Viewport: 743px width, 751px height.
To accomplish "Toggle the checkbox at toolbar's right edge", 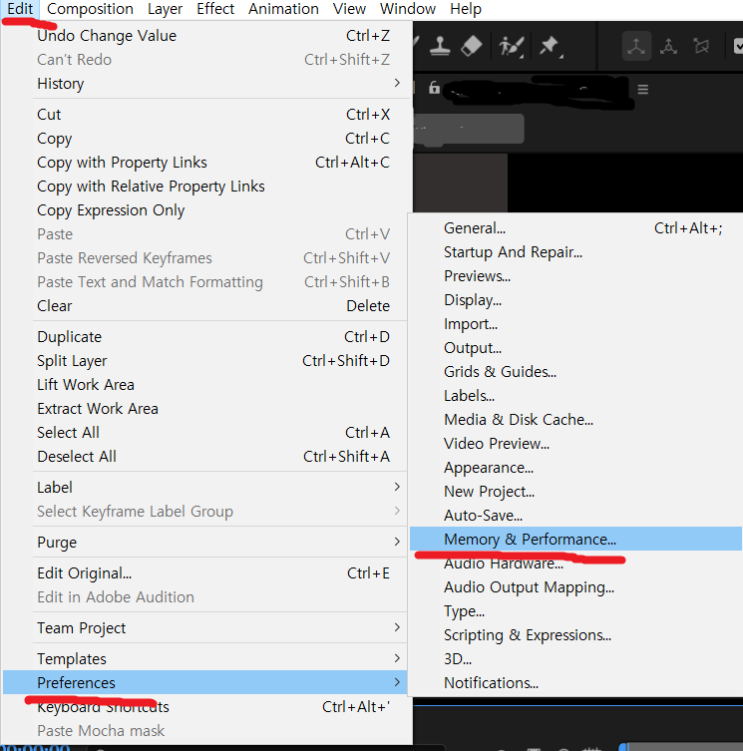I will point(737,46).
